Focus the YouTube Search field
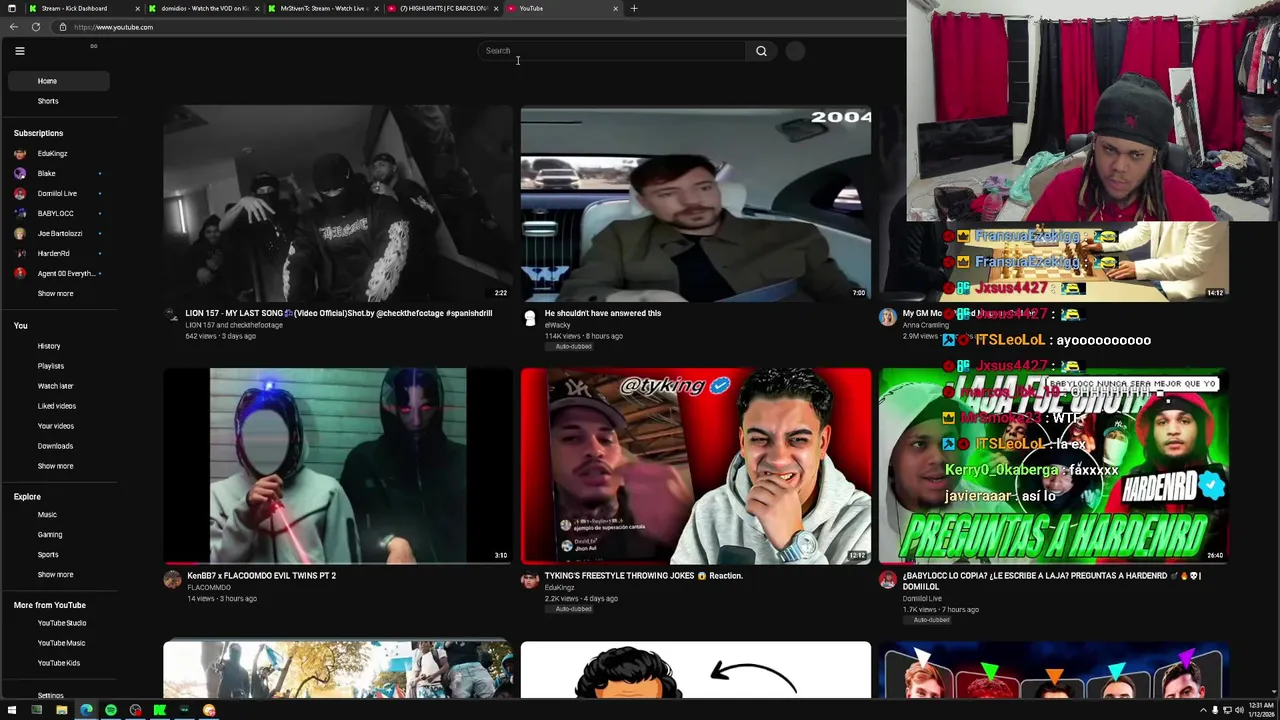 [x=612, y=51]
